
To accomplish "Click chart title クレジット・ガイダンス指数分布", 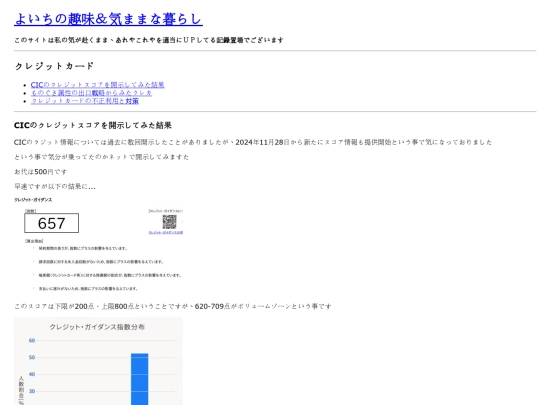I will pos(97,327).
